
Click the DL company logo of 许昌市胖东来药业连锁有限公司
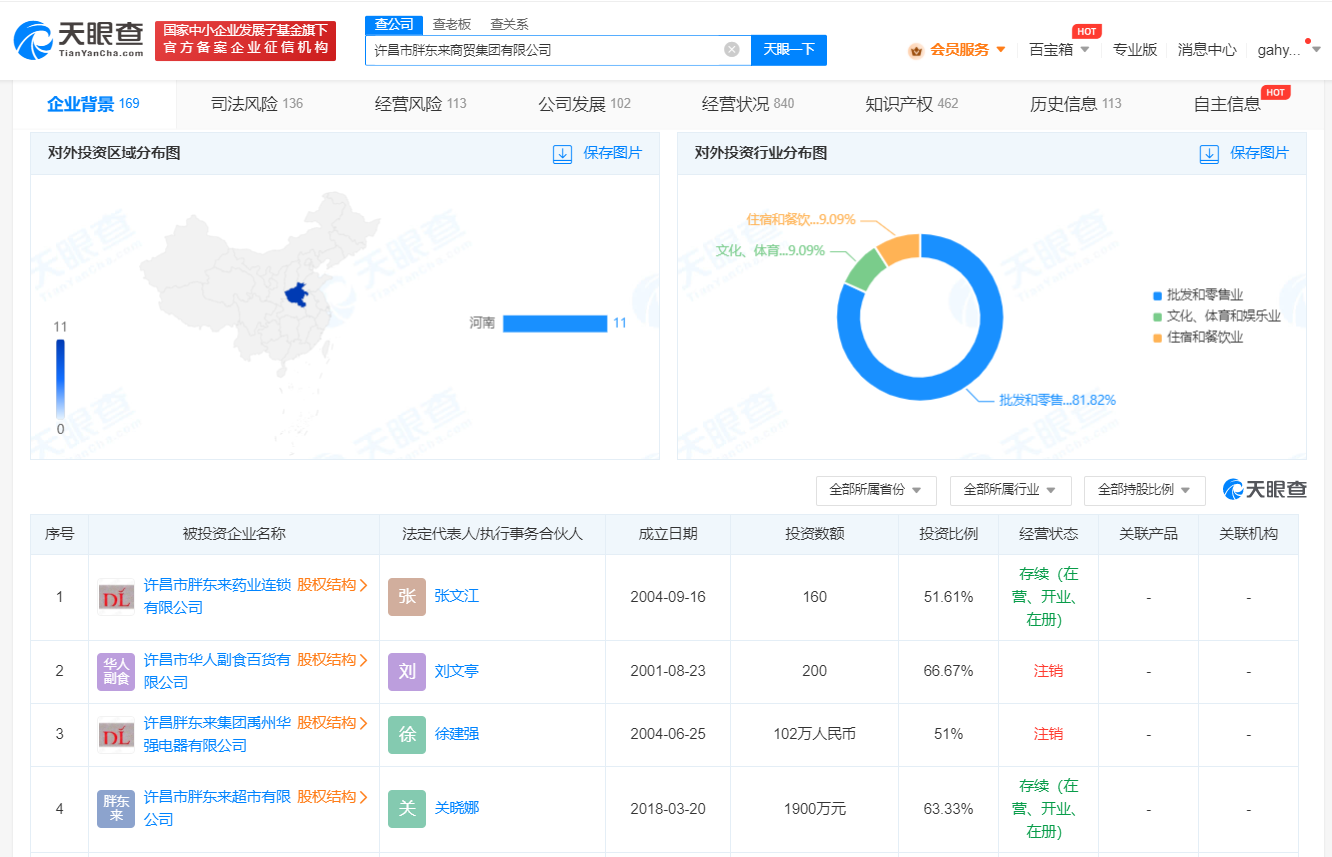115,596
